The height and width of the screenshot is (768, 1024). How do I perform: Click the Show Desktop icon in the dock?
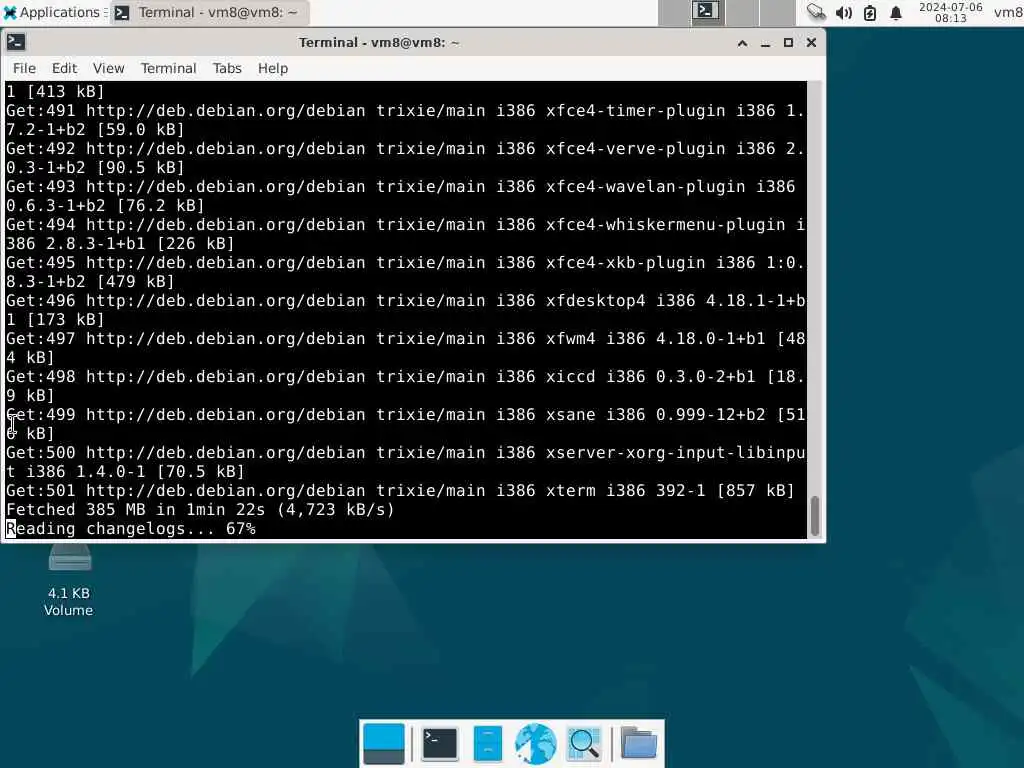(x=383, y=744)
